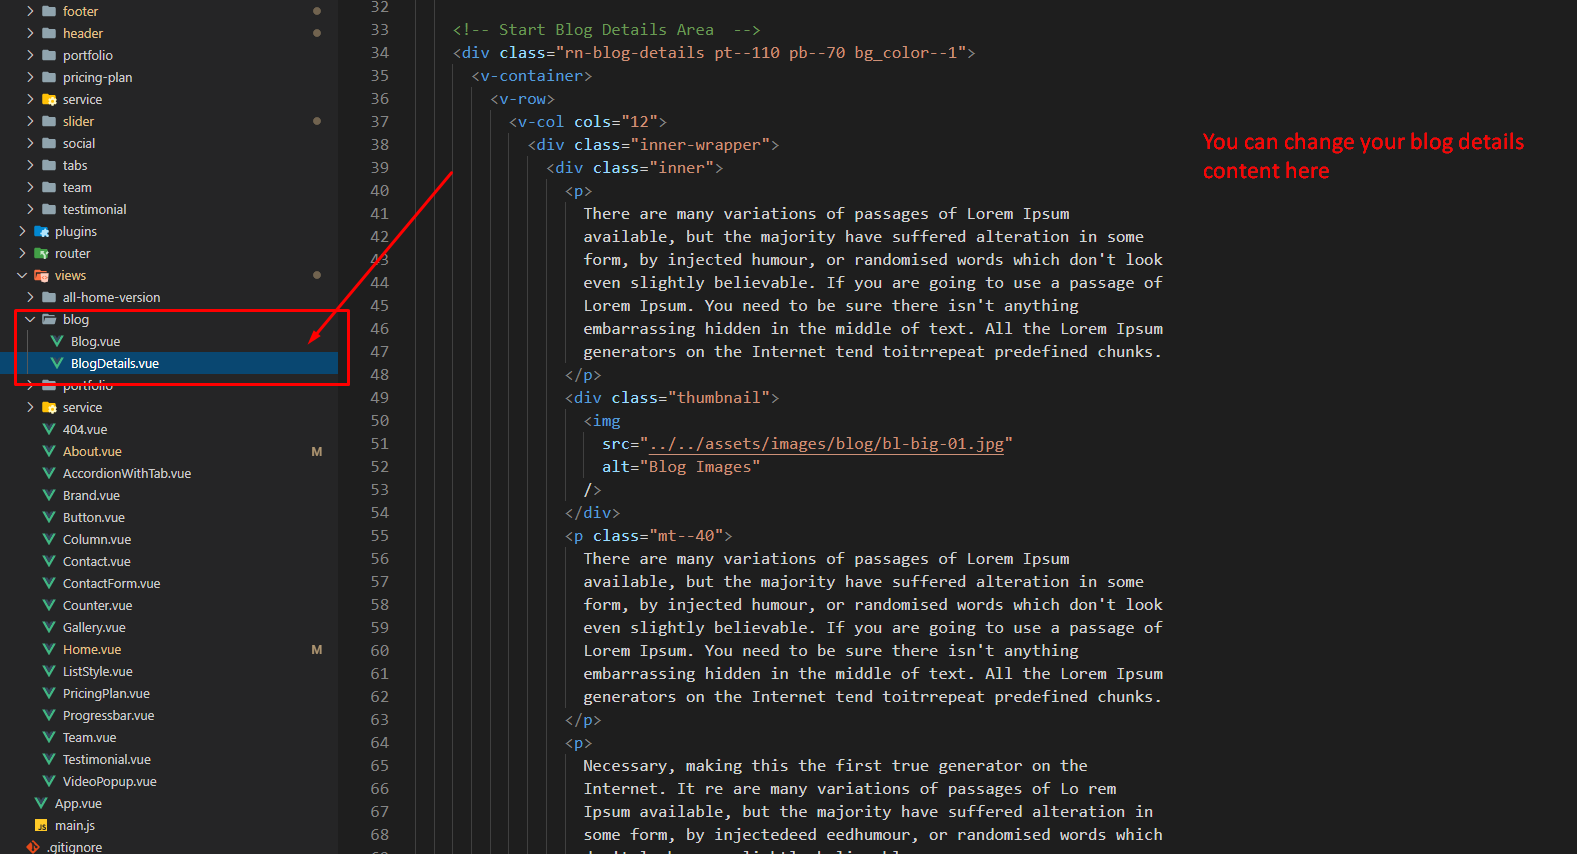Click the git icon beside .gitignore
Viewport: 1577px width, 854px height.
pos(33,847)
